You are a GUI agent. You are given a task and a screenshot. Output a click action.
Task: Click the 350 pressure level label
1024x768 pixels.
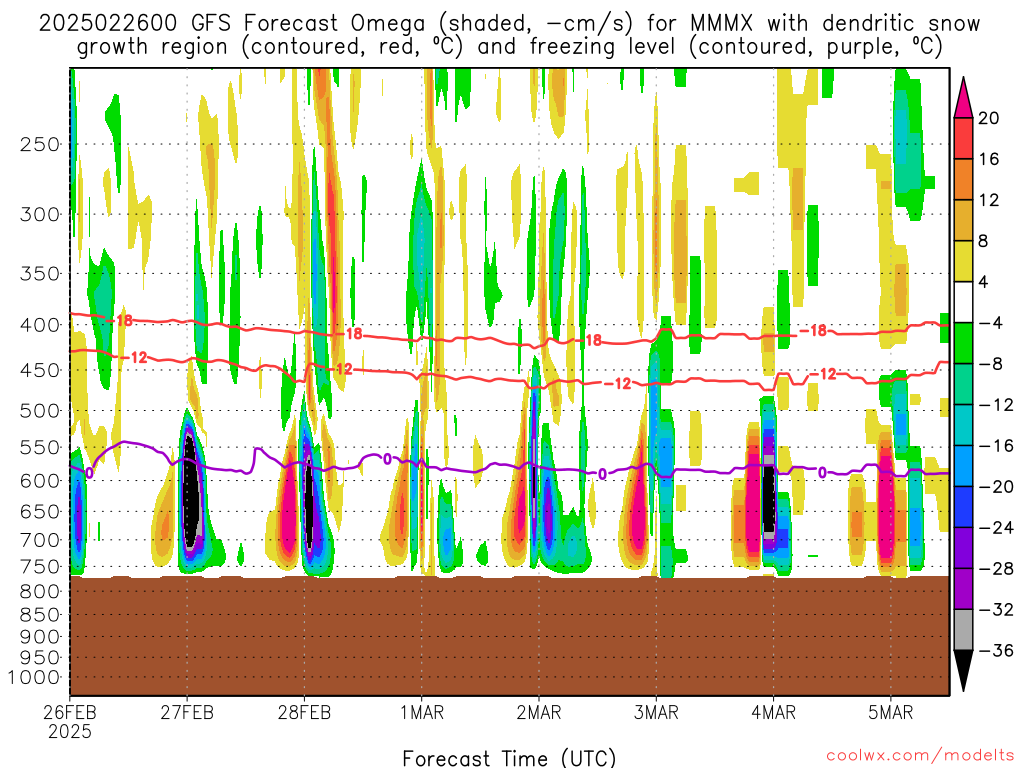[40, 274]
